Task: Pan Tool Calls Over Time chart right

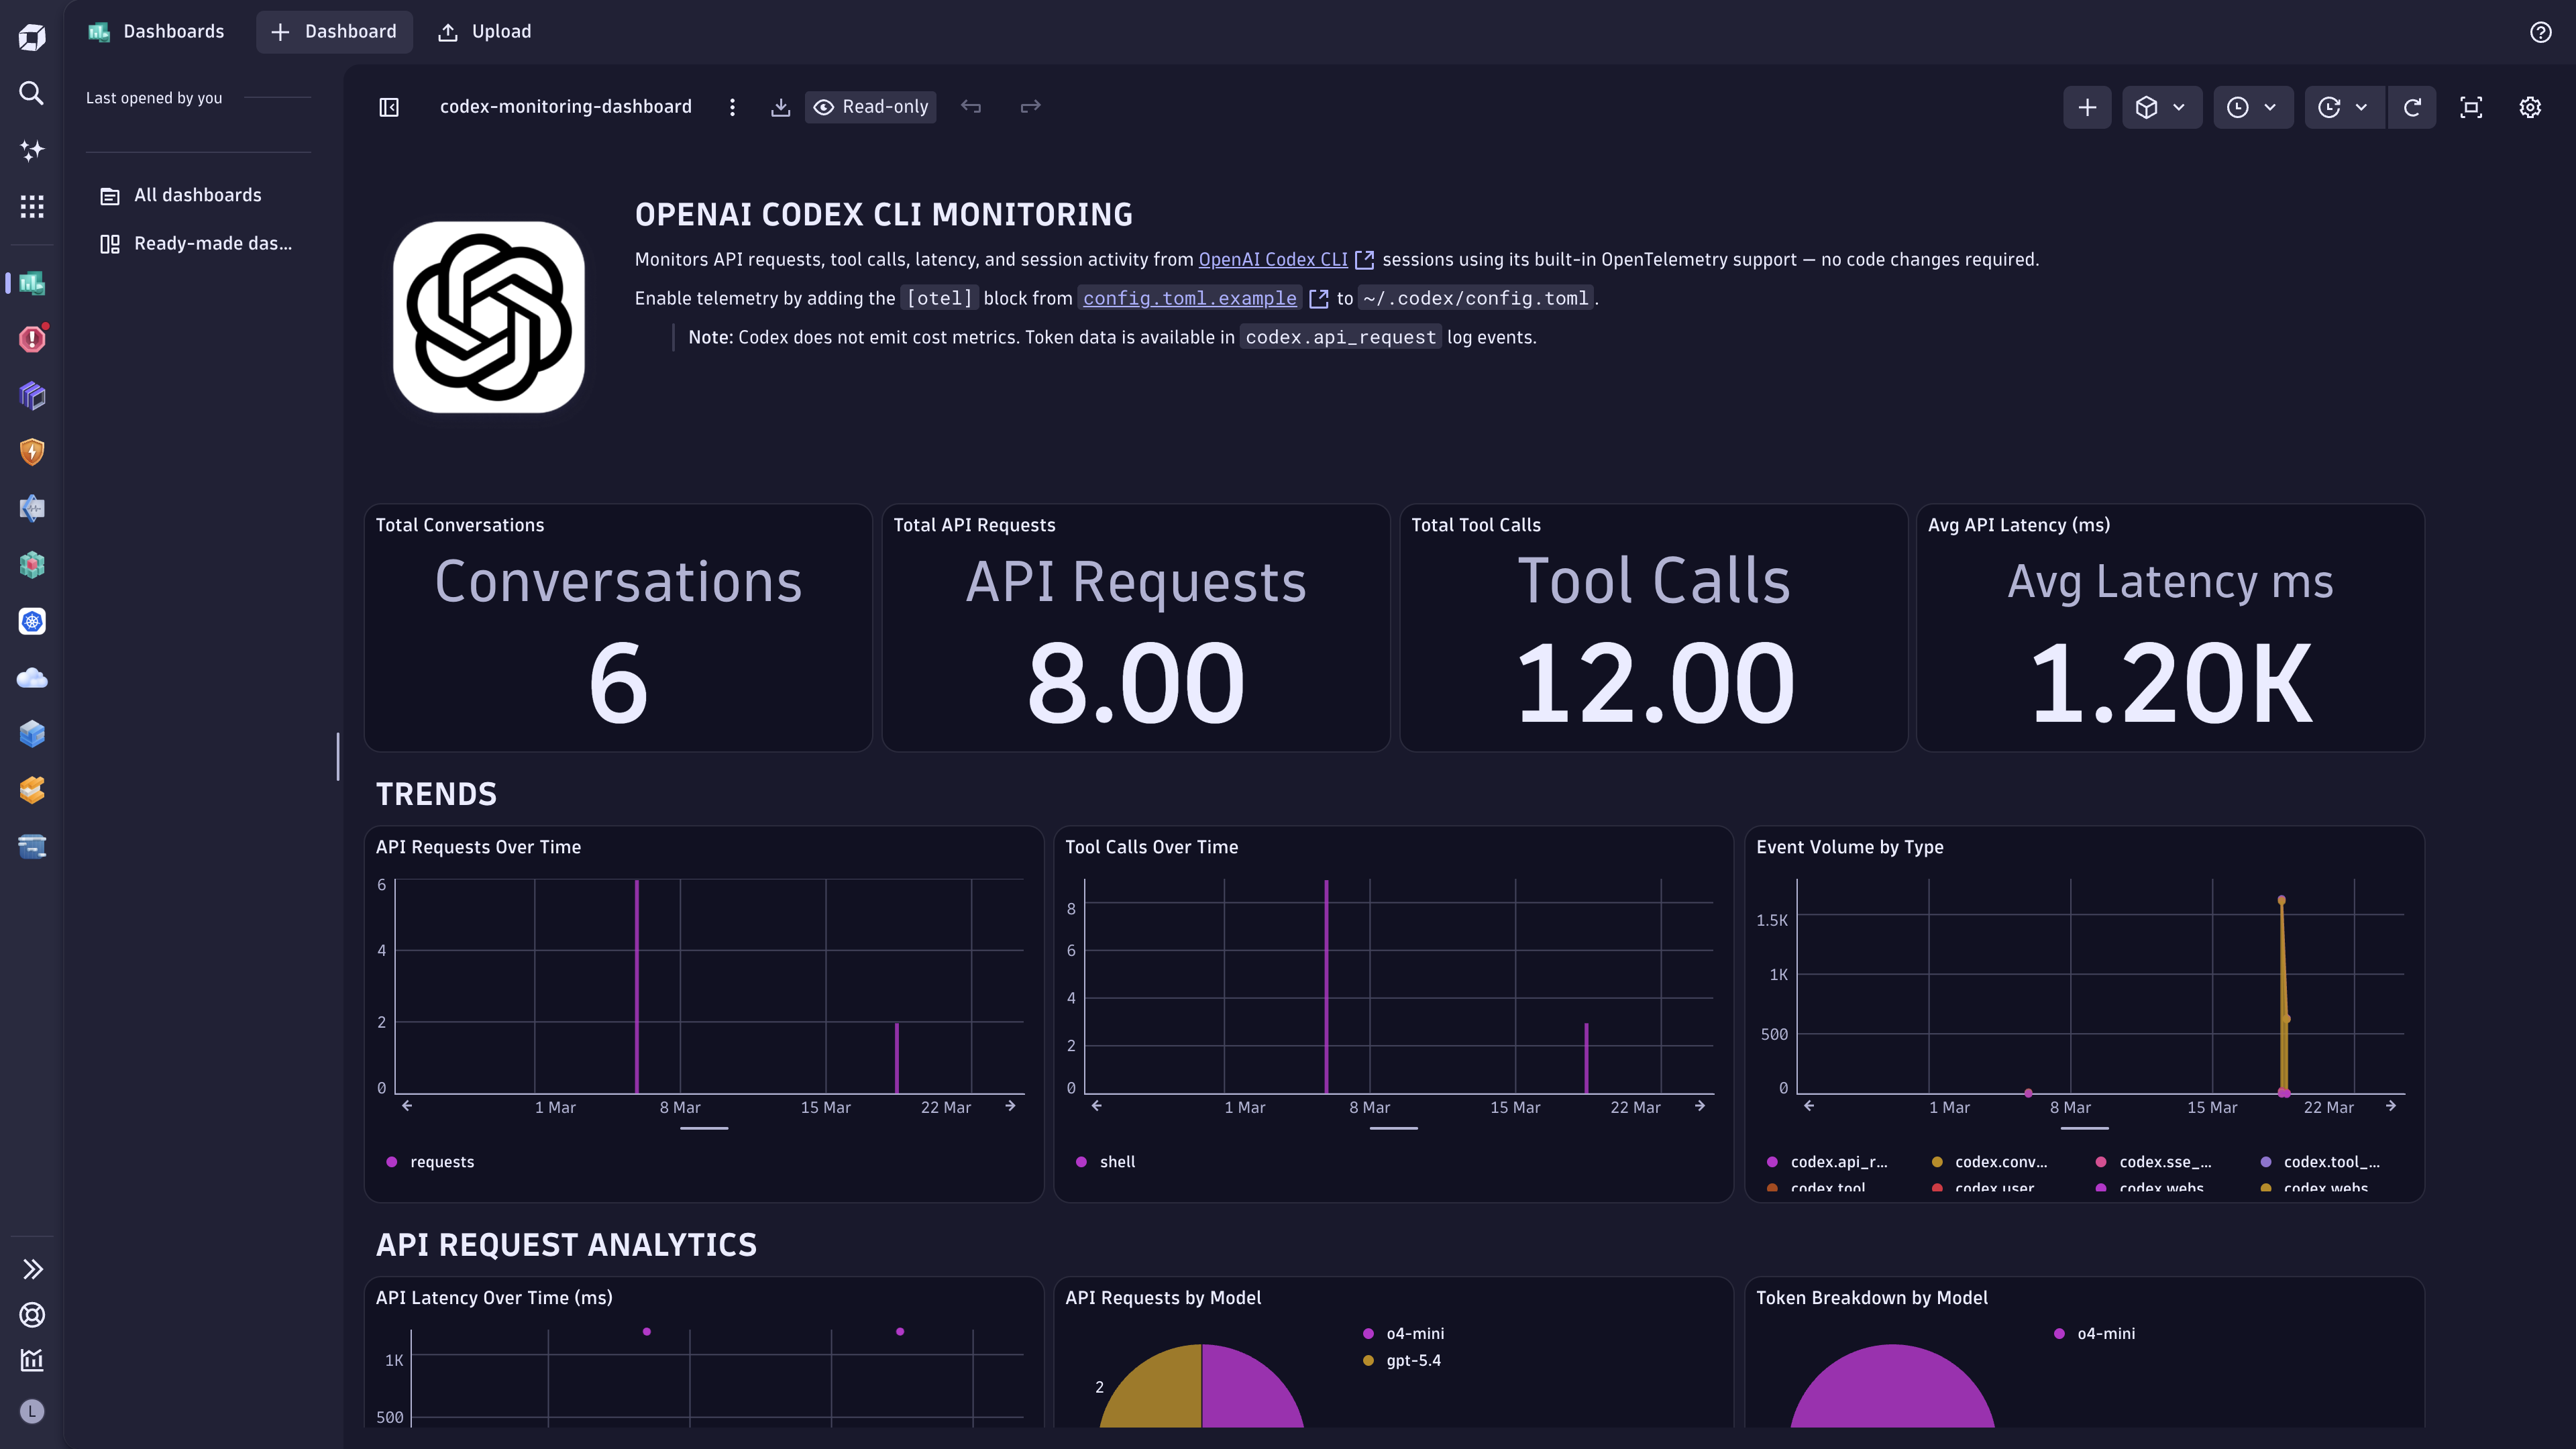Action: click(x=1700, y=1106)
